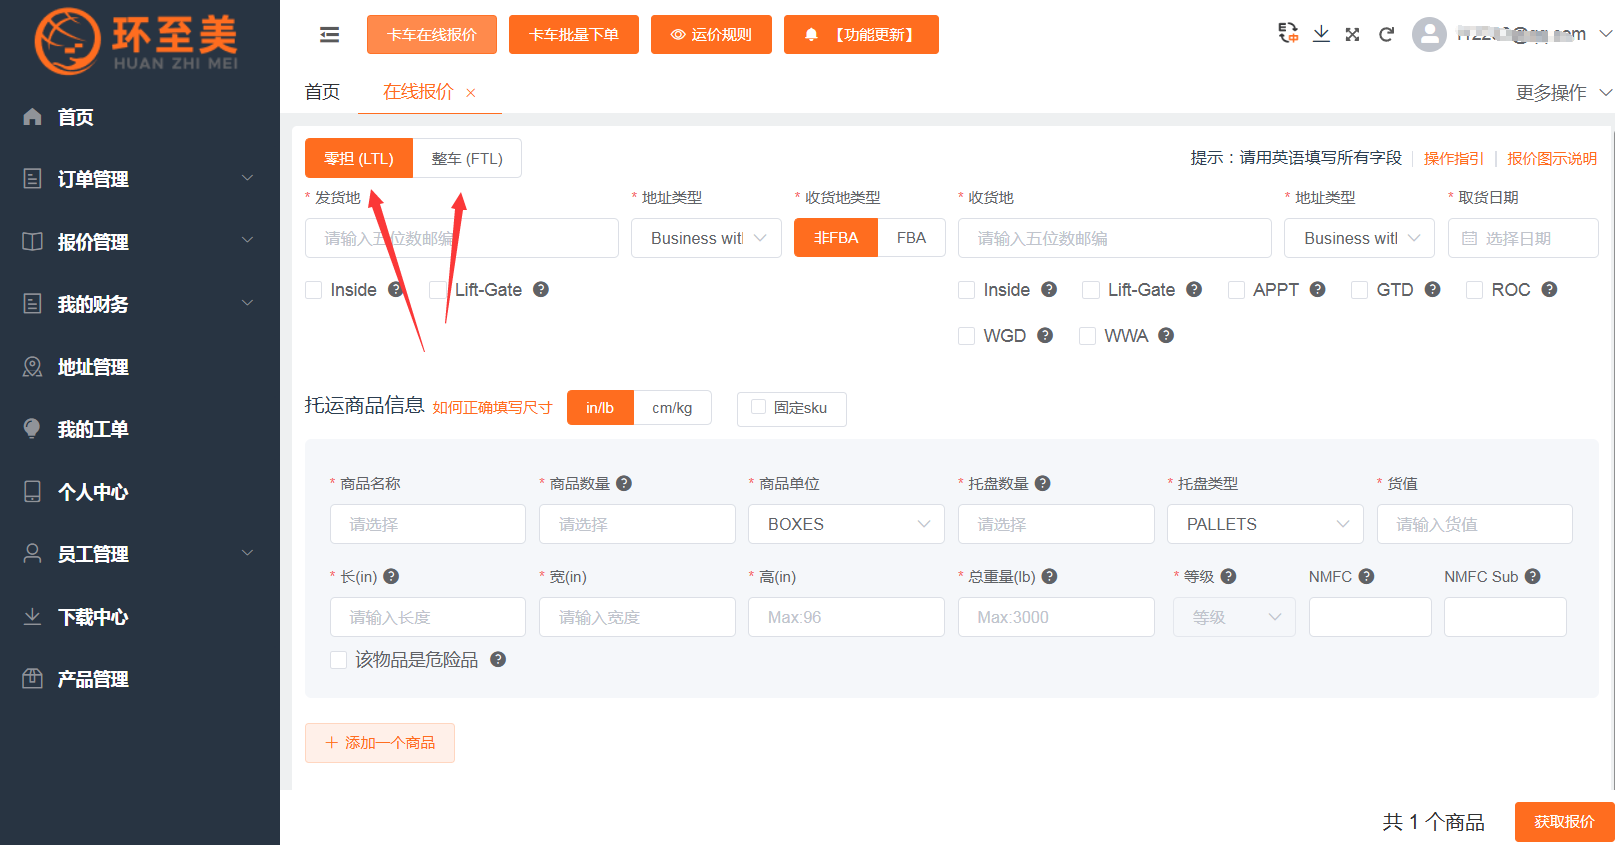Click the 卡车批量下单 button
The height and width of the screenshot is (845, 1615).
click(x=574, y=34)
